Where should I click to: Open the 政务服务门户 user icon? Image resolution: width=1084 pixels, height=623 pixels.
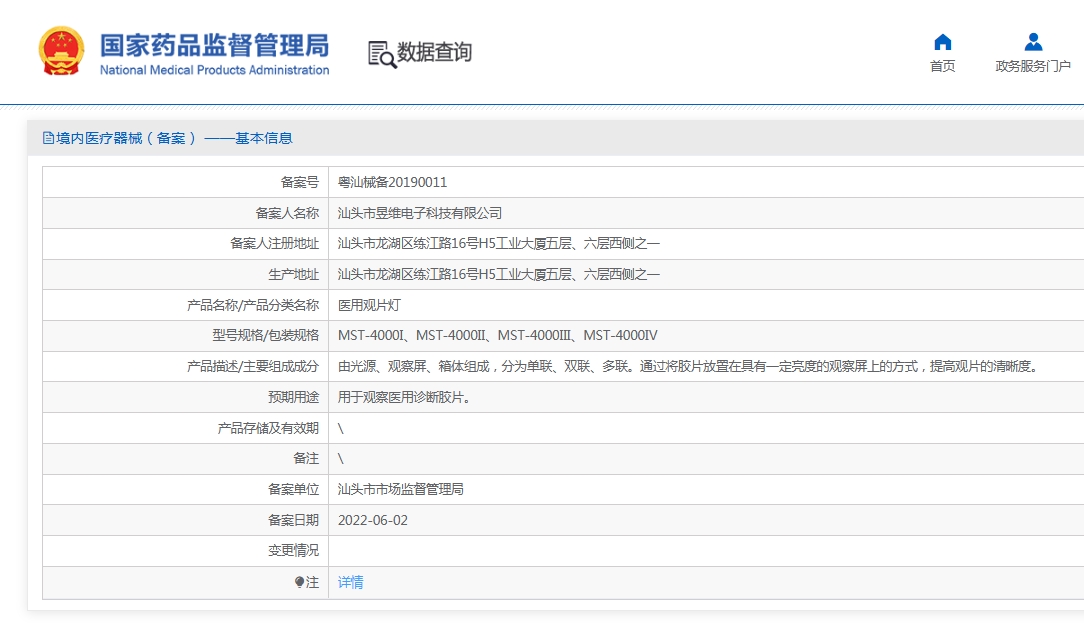pyautogui.click(x=1033, y=42)
